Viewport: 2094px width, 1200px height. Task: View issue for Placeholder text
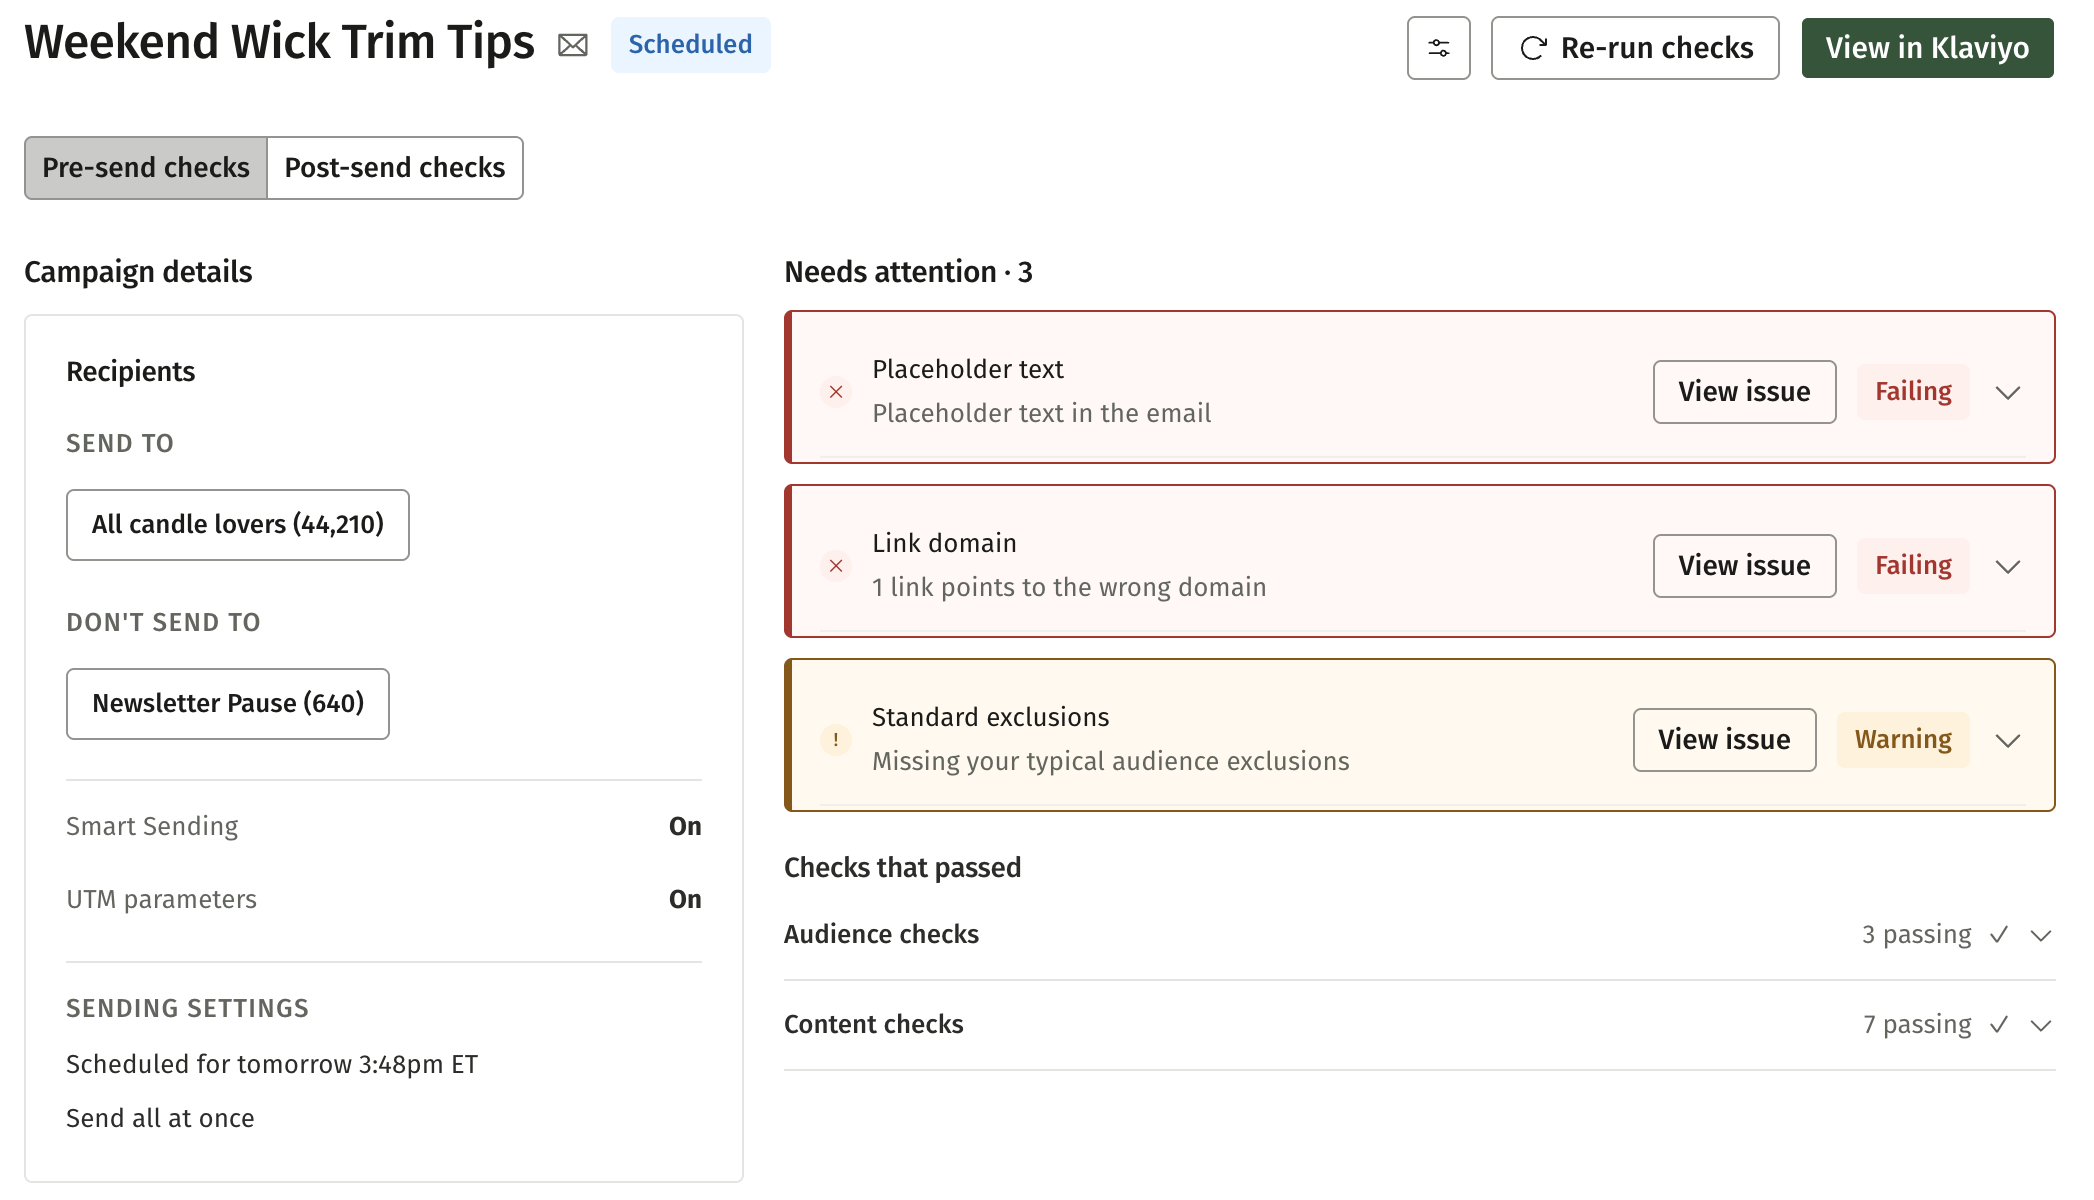pos(1744,392)
